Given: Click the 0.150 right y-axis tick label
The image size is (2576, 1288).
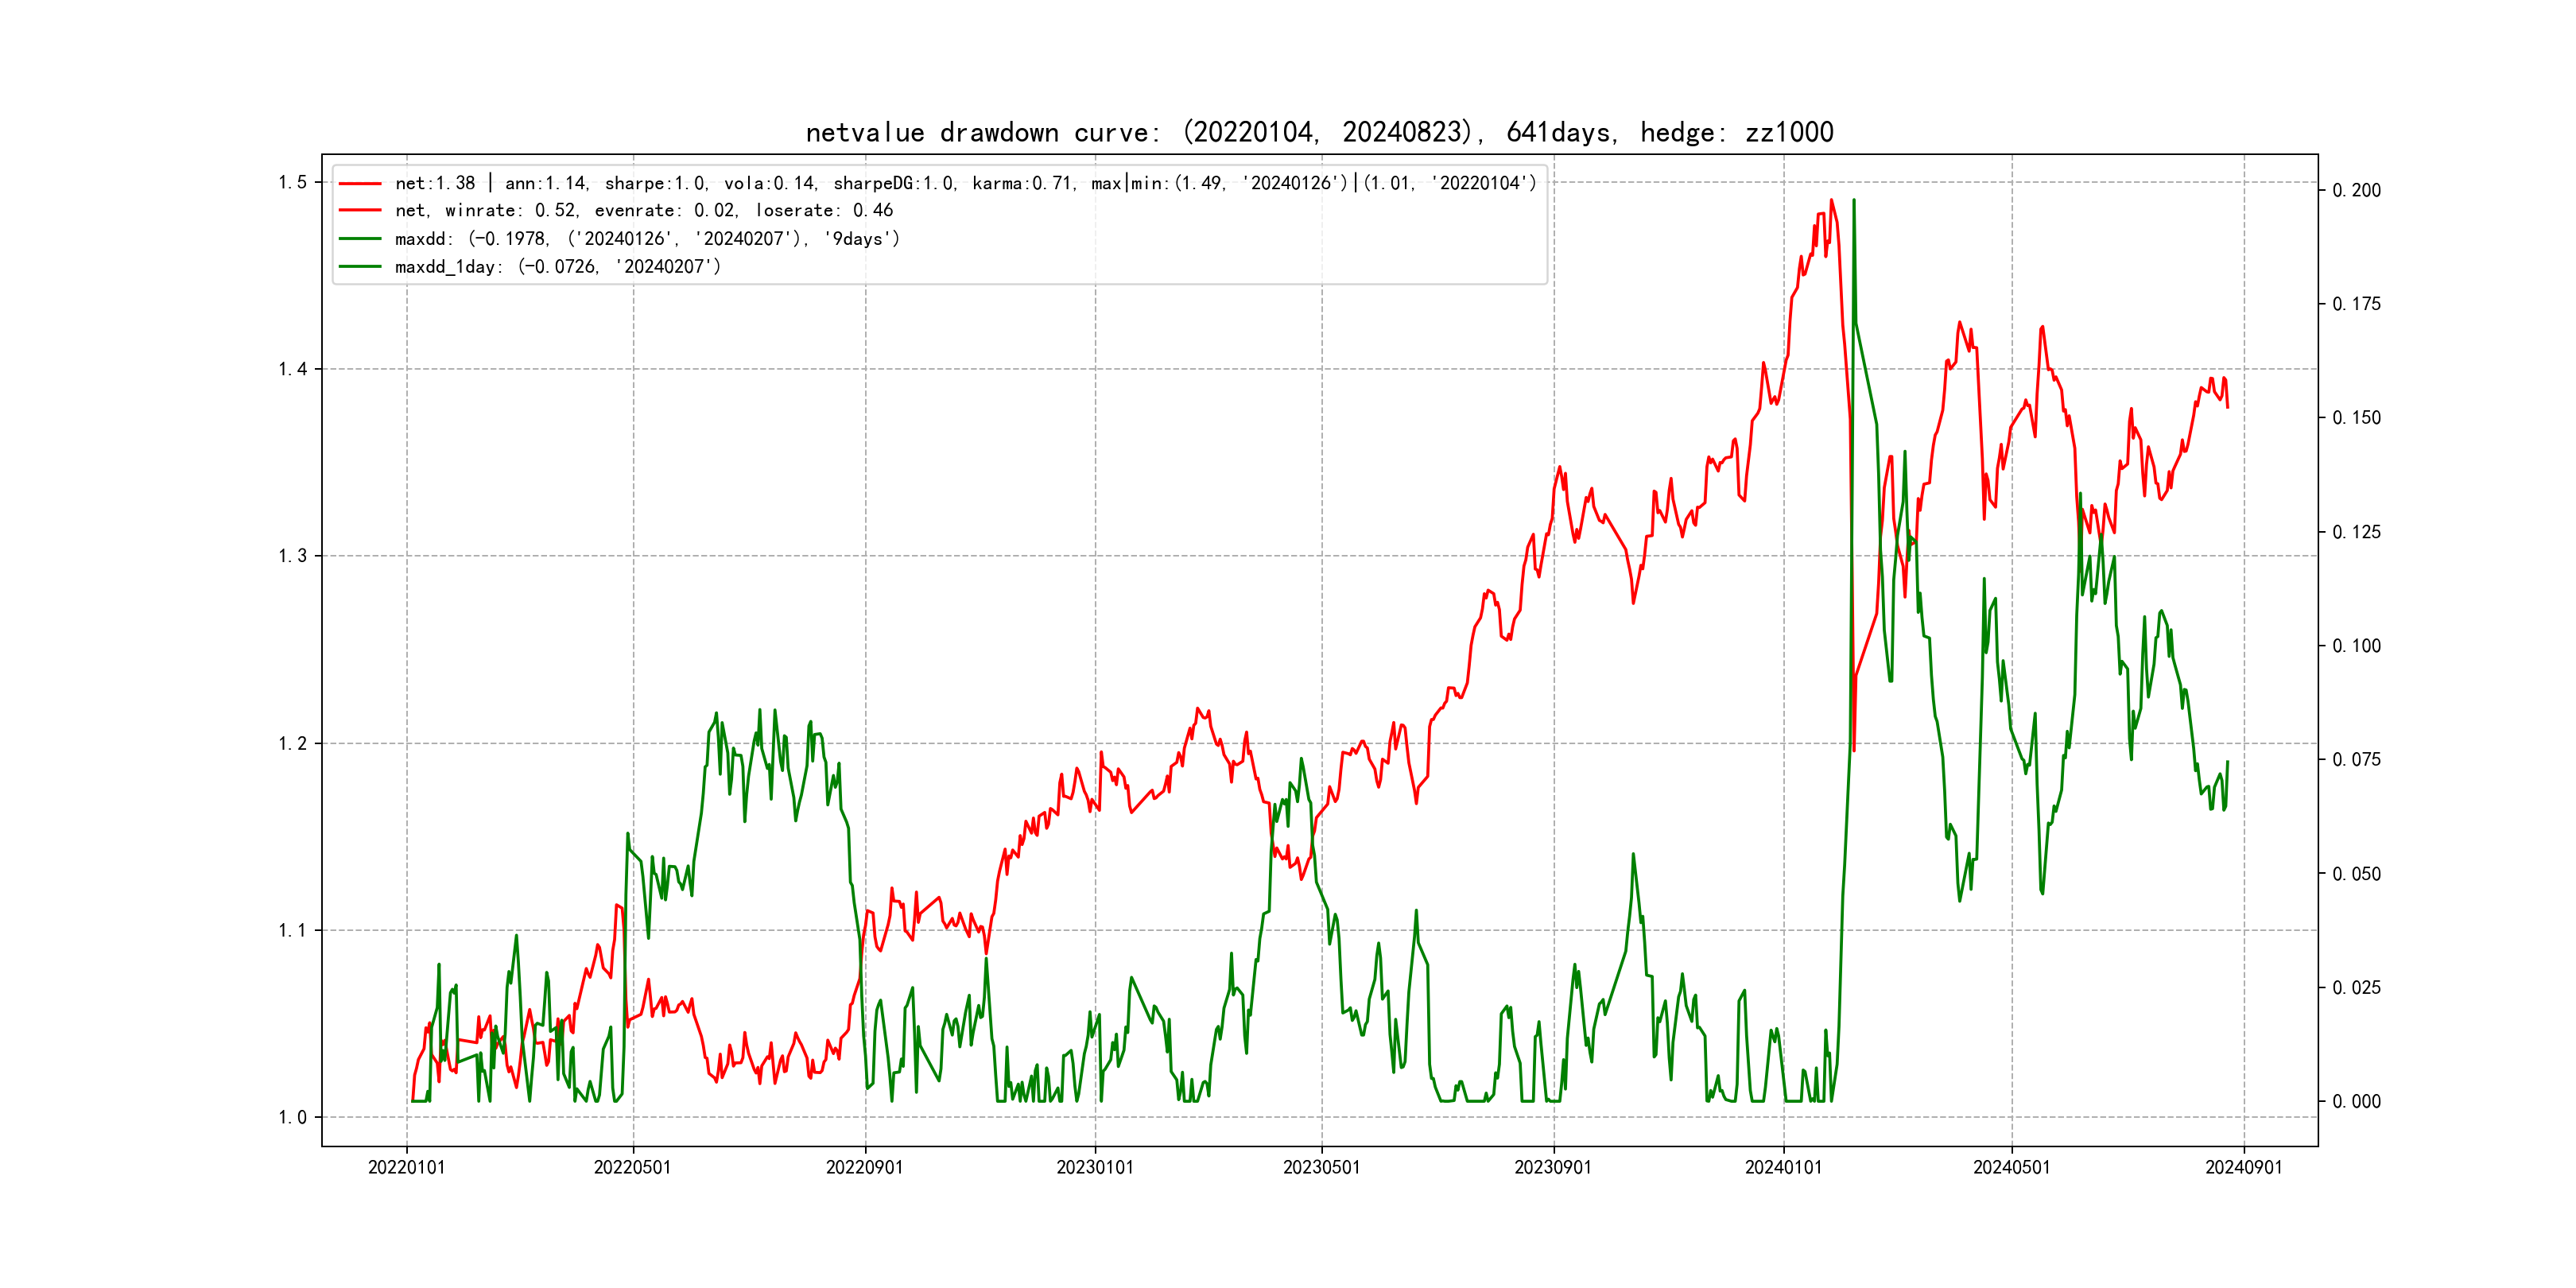Looking at the screenshot, I should pyautogui.click(x=2356, y=418).
